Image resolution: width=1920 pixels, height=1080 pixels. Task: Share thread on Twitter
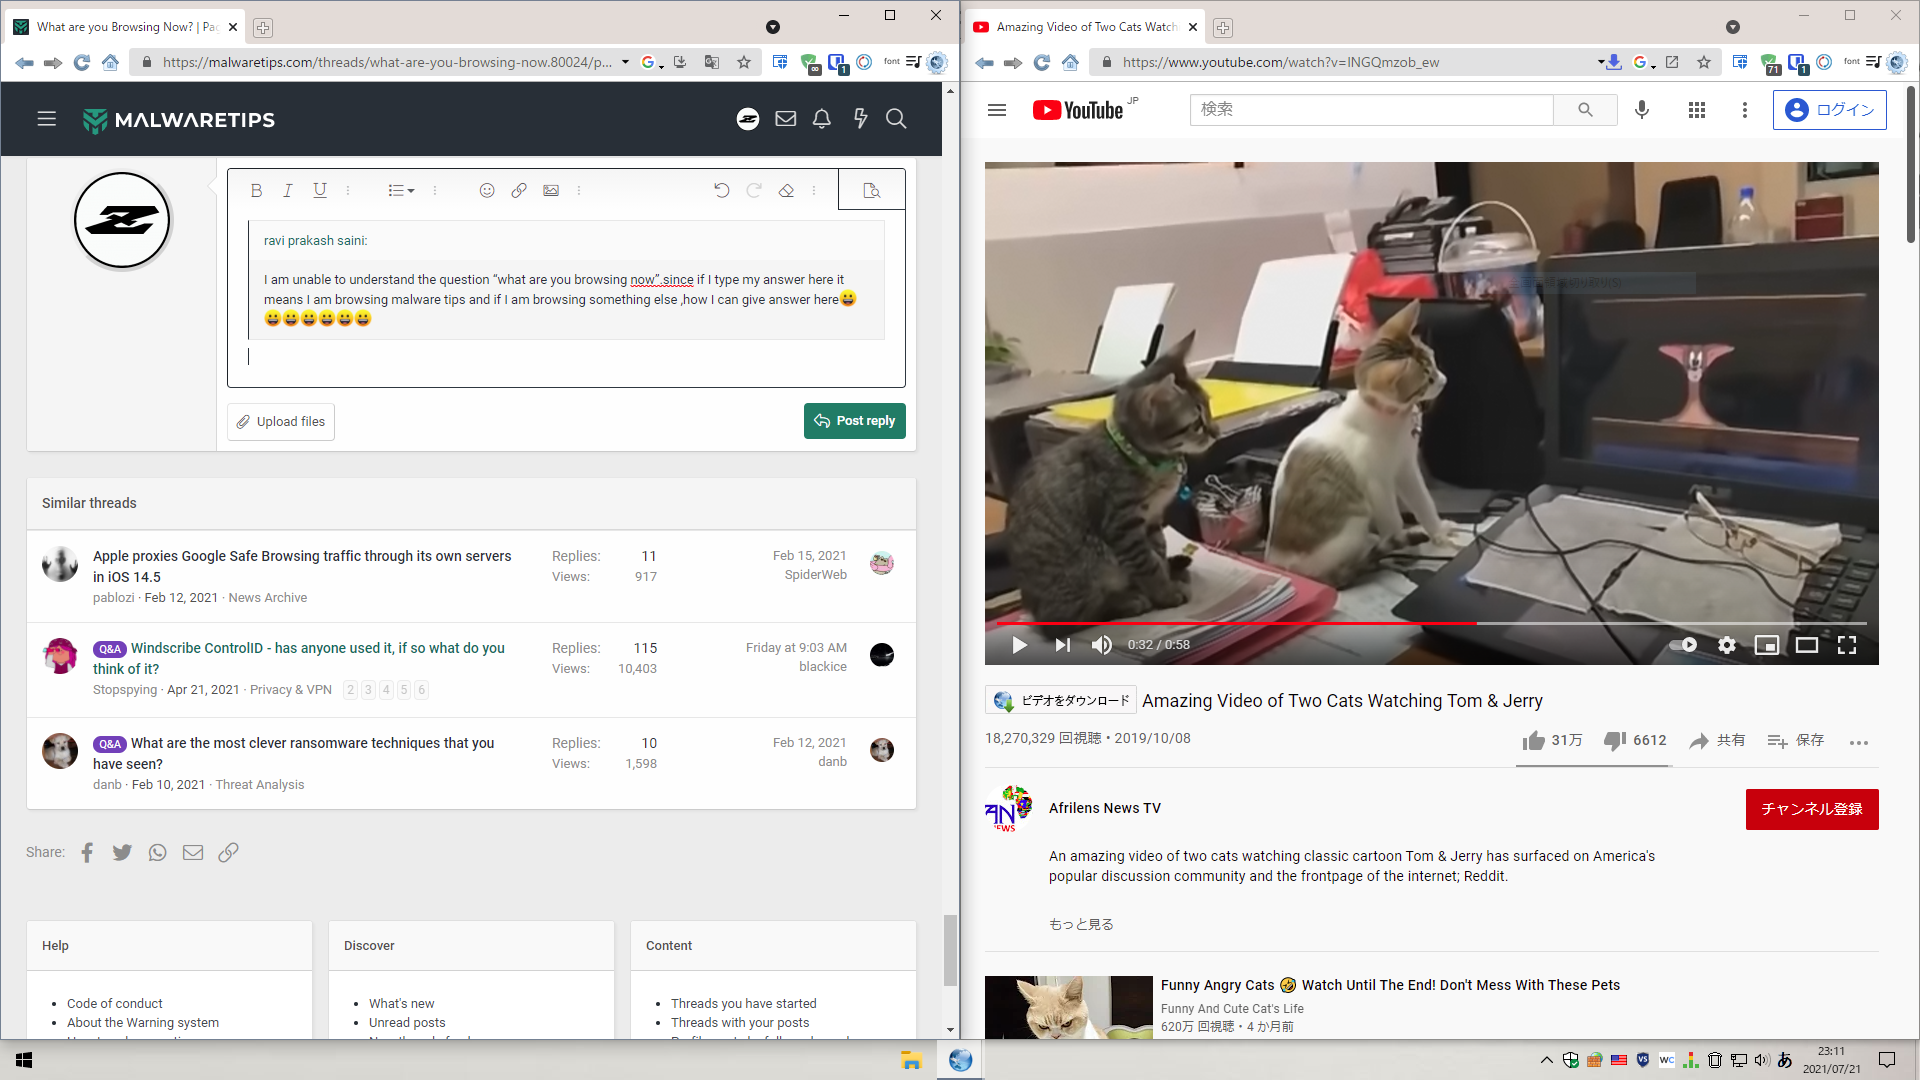point(122,852)
